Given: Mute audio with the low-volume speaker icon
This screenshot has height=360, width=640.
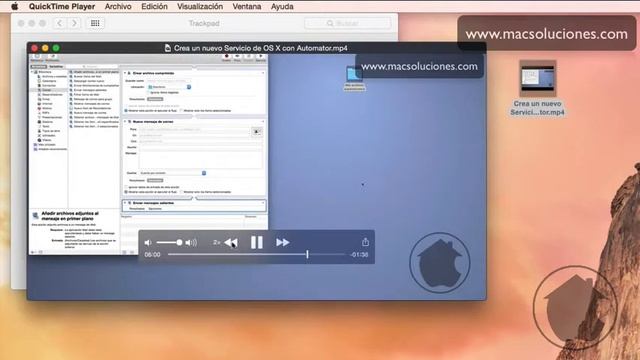Looking at the screenshot, I should click(x=148, y=242).
